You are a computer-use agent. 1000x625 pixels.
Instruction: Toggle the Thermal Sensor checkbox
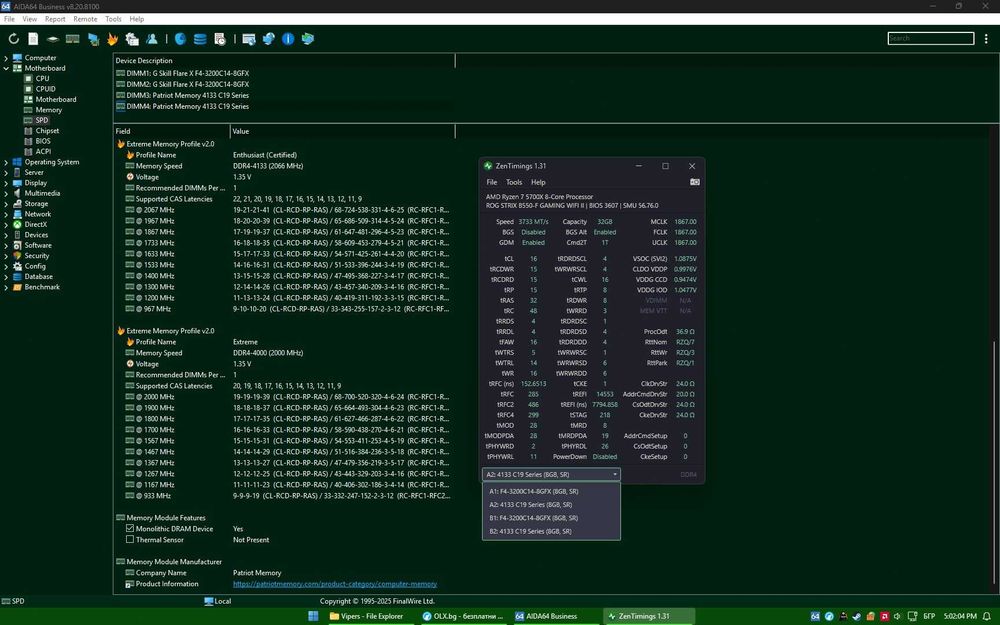click(130, 540)
